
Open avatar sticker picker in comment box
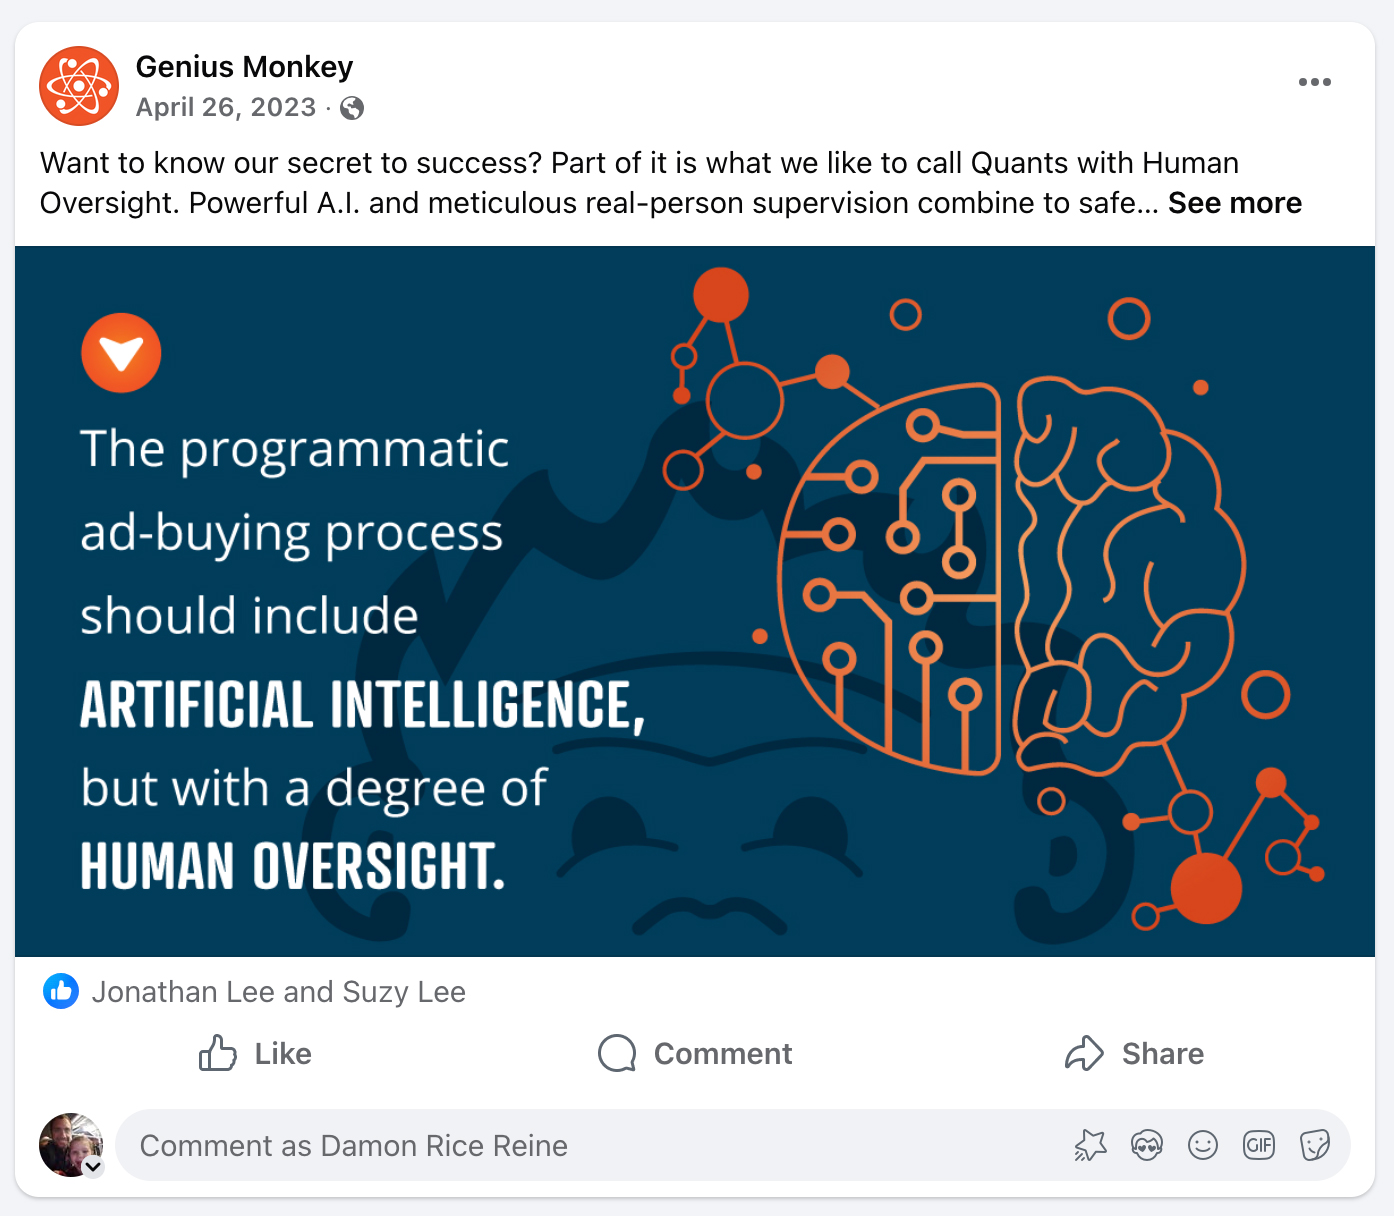tap(1147, 1145)
